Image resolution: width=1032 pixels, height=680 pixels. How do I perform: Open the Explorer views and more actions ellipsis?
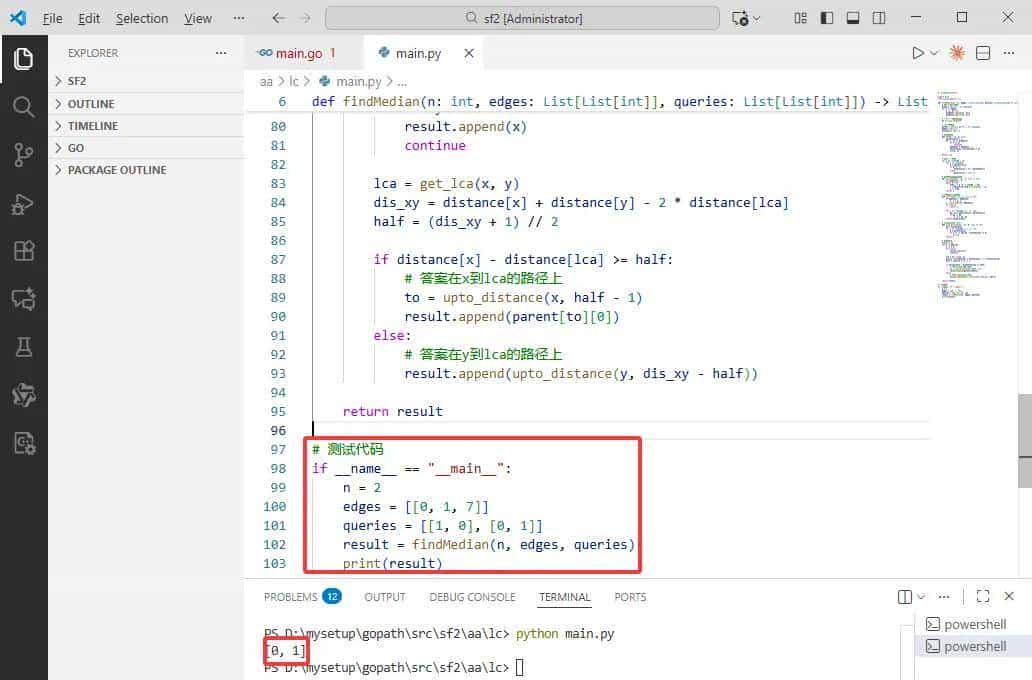[x=220, y=53]
